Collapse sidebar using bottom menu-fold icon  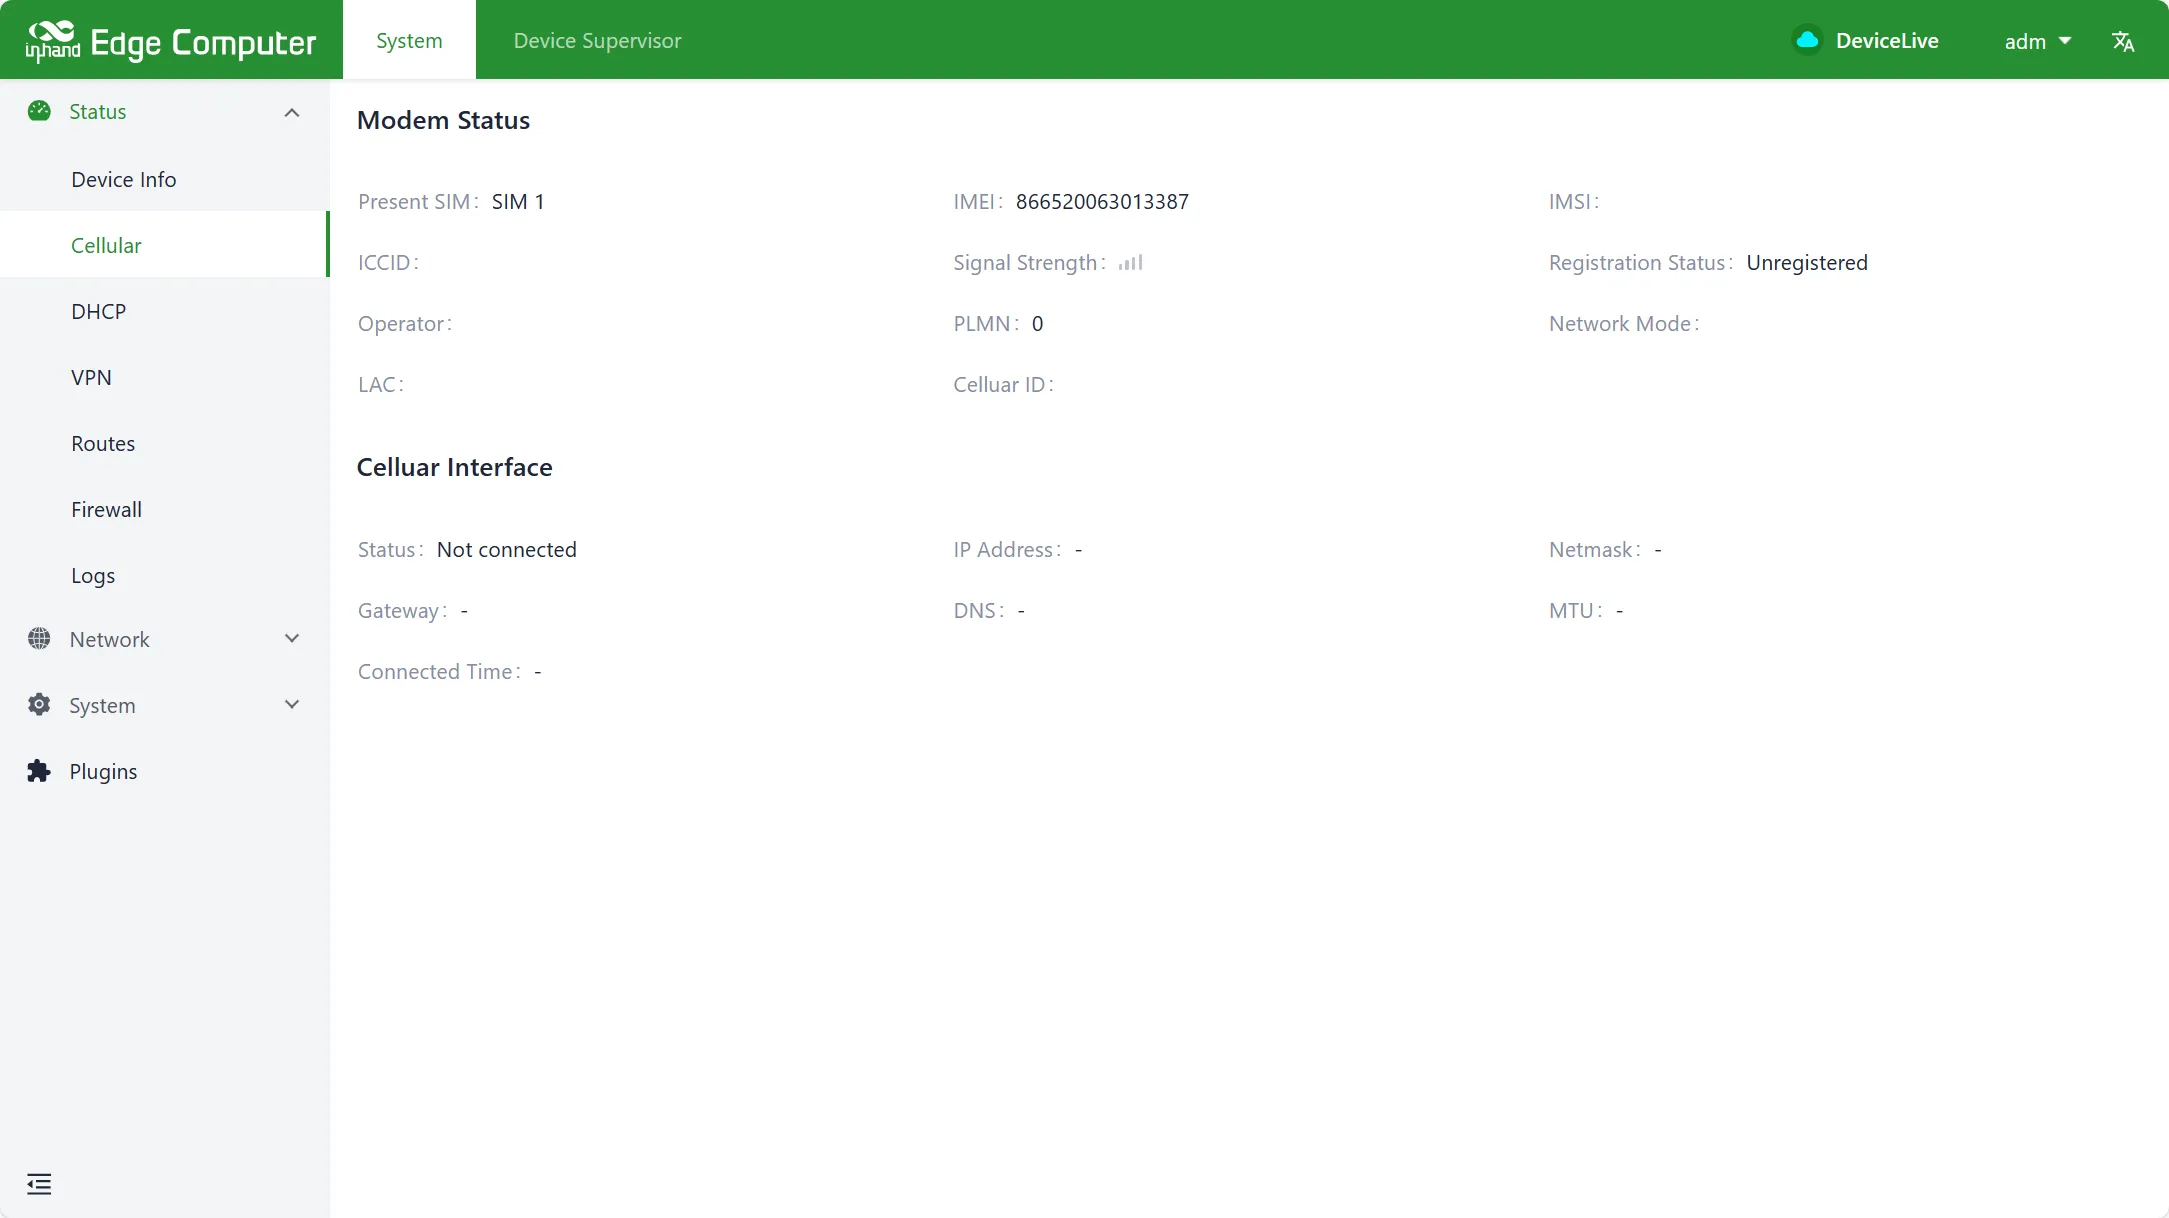pyautogui.click(x=39, y=1184)
